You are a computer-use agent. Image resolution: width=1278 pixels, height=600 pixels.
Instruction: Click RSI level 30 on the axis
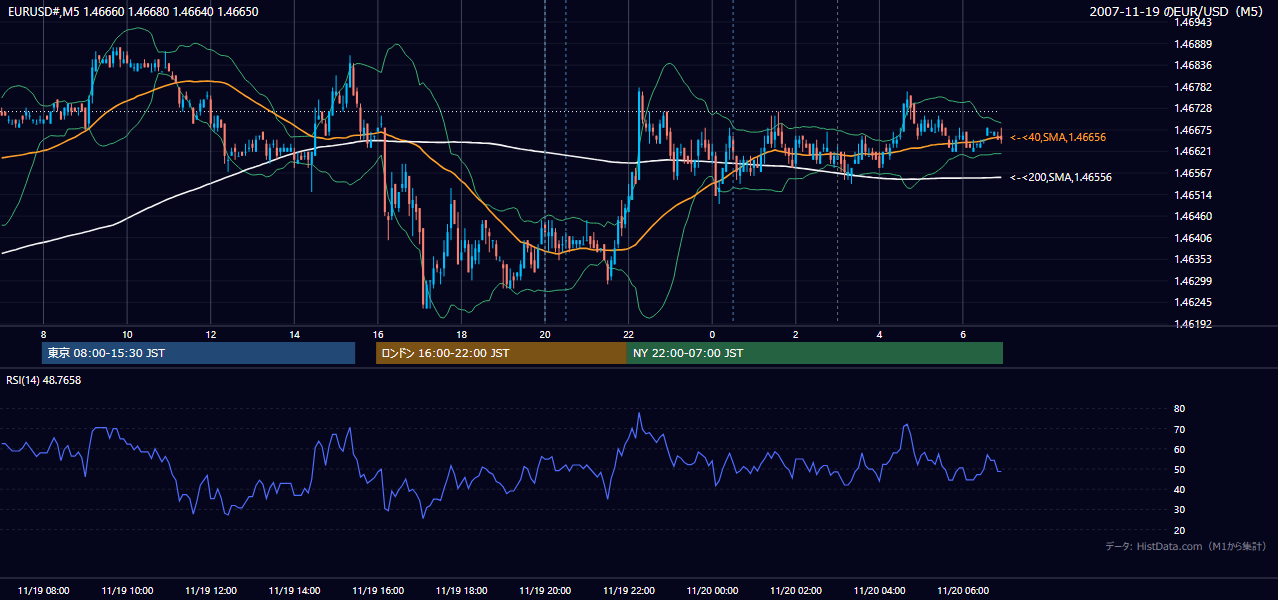[x=1179, y=510]
